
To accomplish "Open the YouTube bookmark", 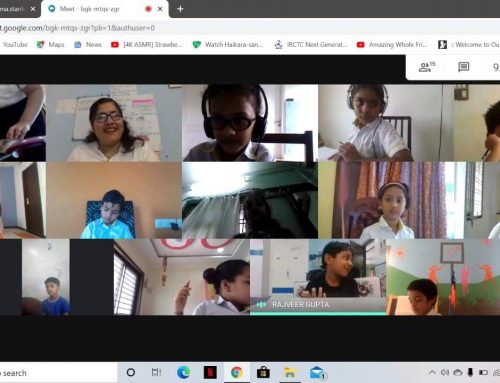I will (x=14, y=44).
